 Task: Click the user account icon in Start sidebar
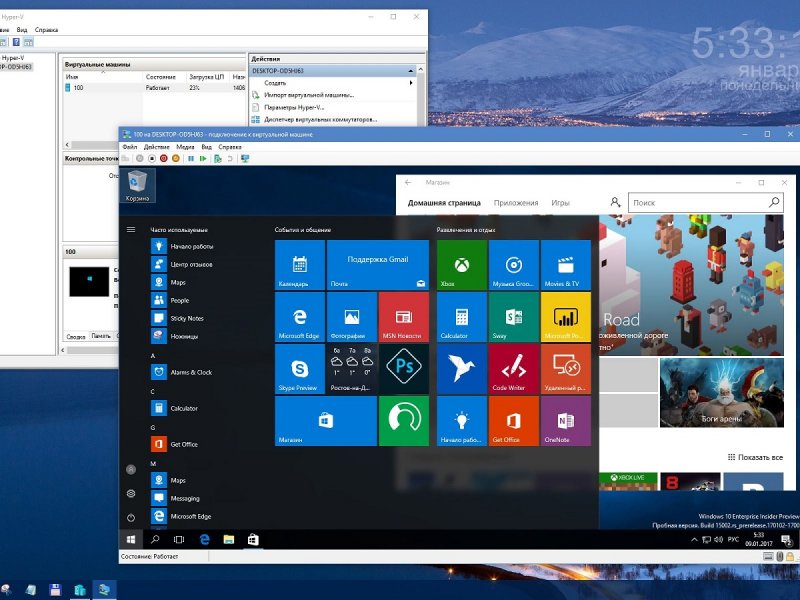(x=131, y=469)
